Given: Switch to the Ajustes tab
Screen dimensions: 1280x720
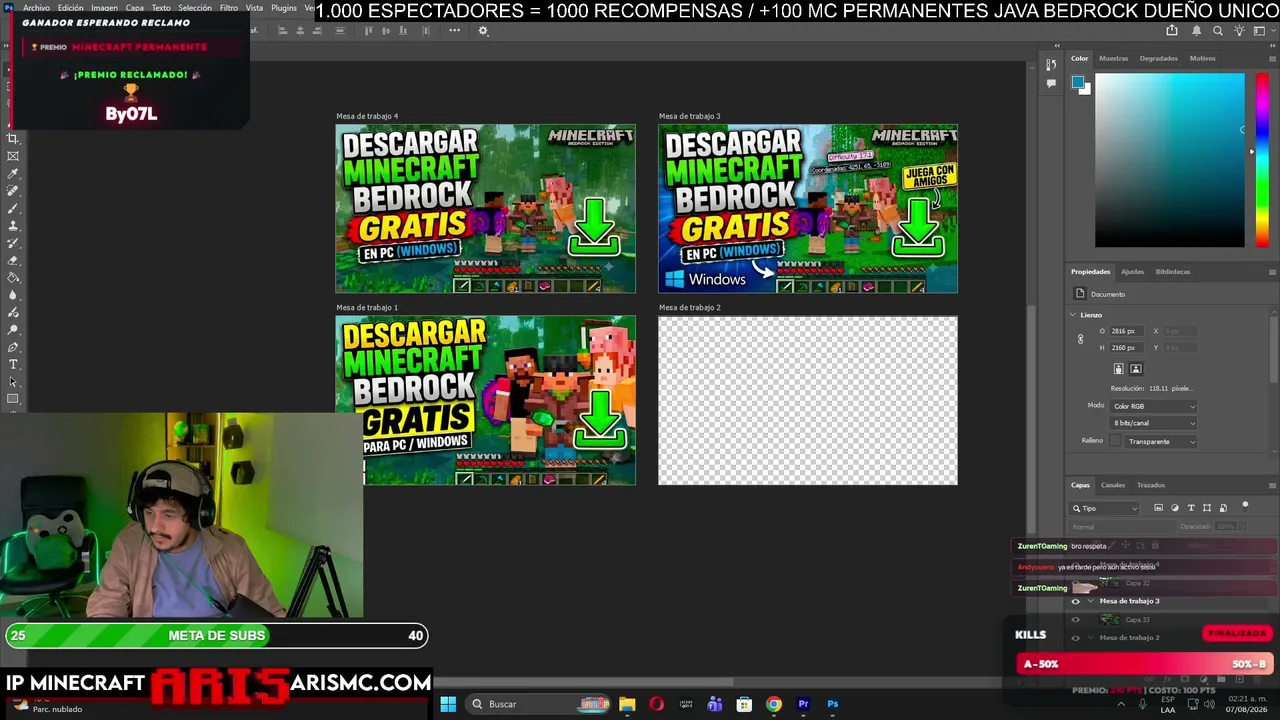Looking at the screenshot, I should [1132, 272].
